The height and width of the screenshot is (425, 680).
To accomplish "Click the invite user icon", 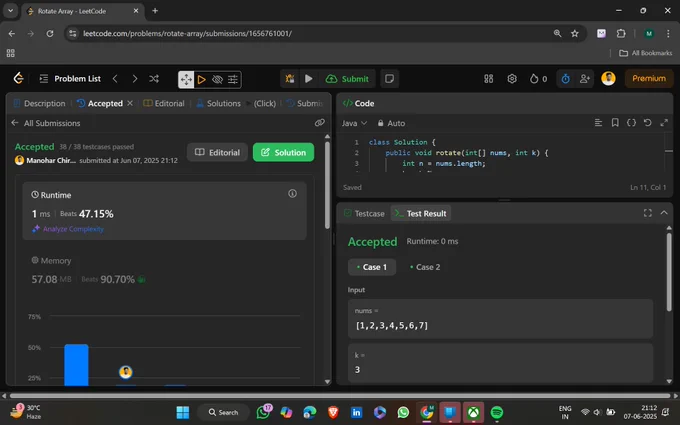I will tap(585, 78).
